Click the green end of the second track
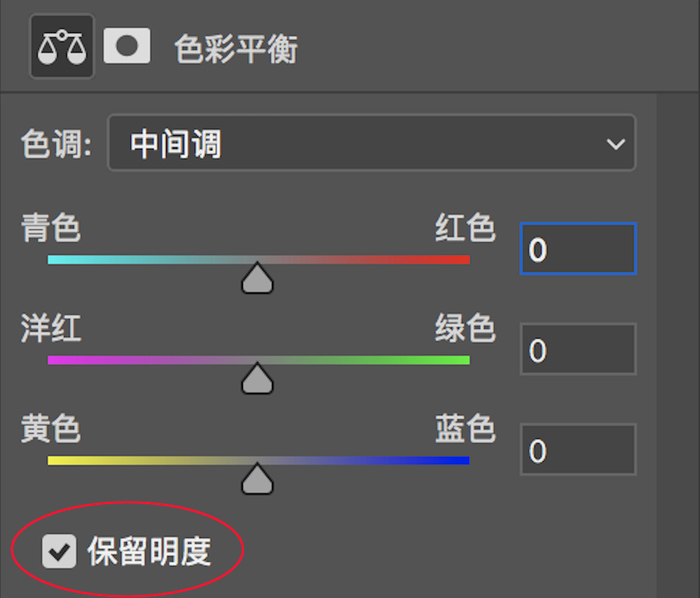Screen dimensions: 700x598 460,360
